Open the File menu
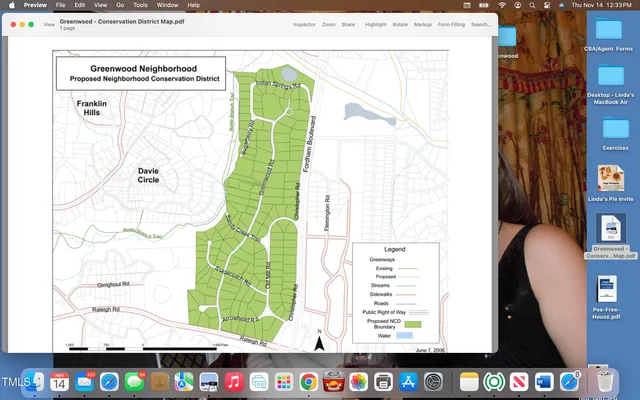 [61, 5]
